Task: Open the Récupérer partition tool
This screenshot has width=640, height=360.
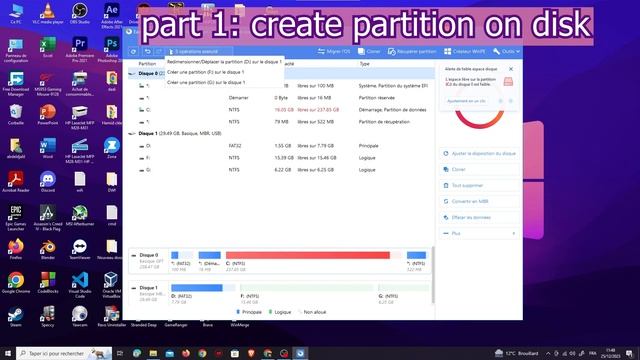Action: click(412, 51)
